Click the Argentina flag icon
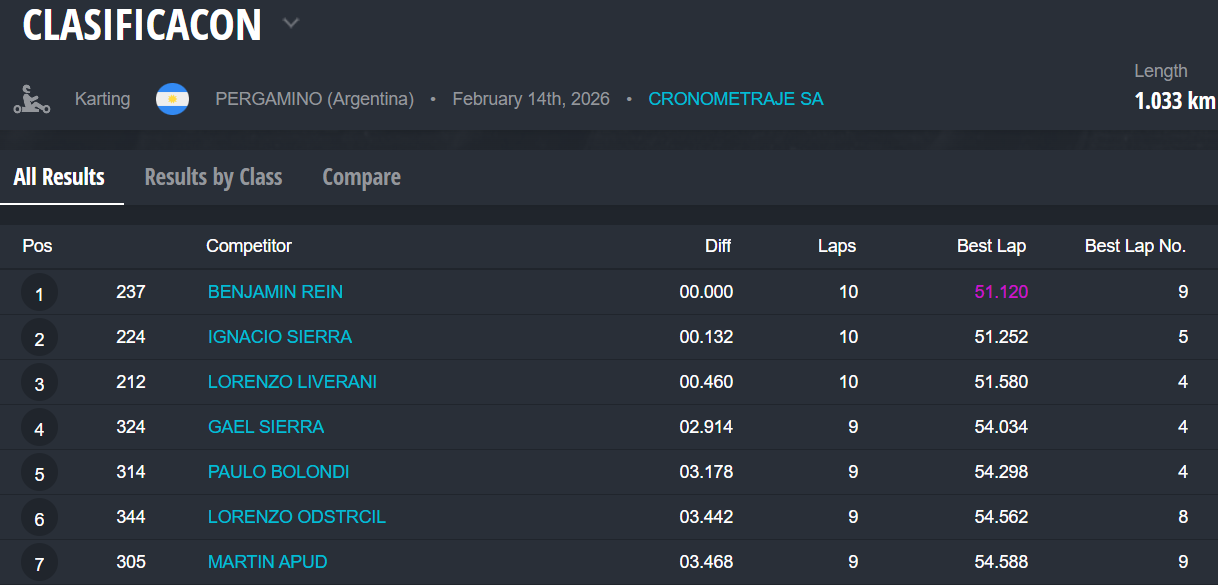1218x585 pixels. click(172, 99)
